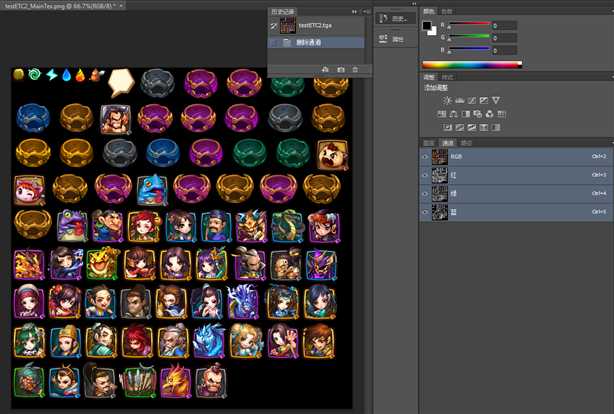
Task: Add a Channel Mixer adjustment layer
Action: (x=489, y=114)
